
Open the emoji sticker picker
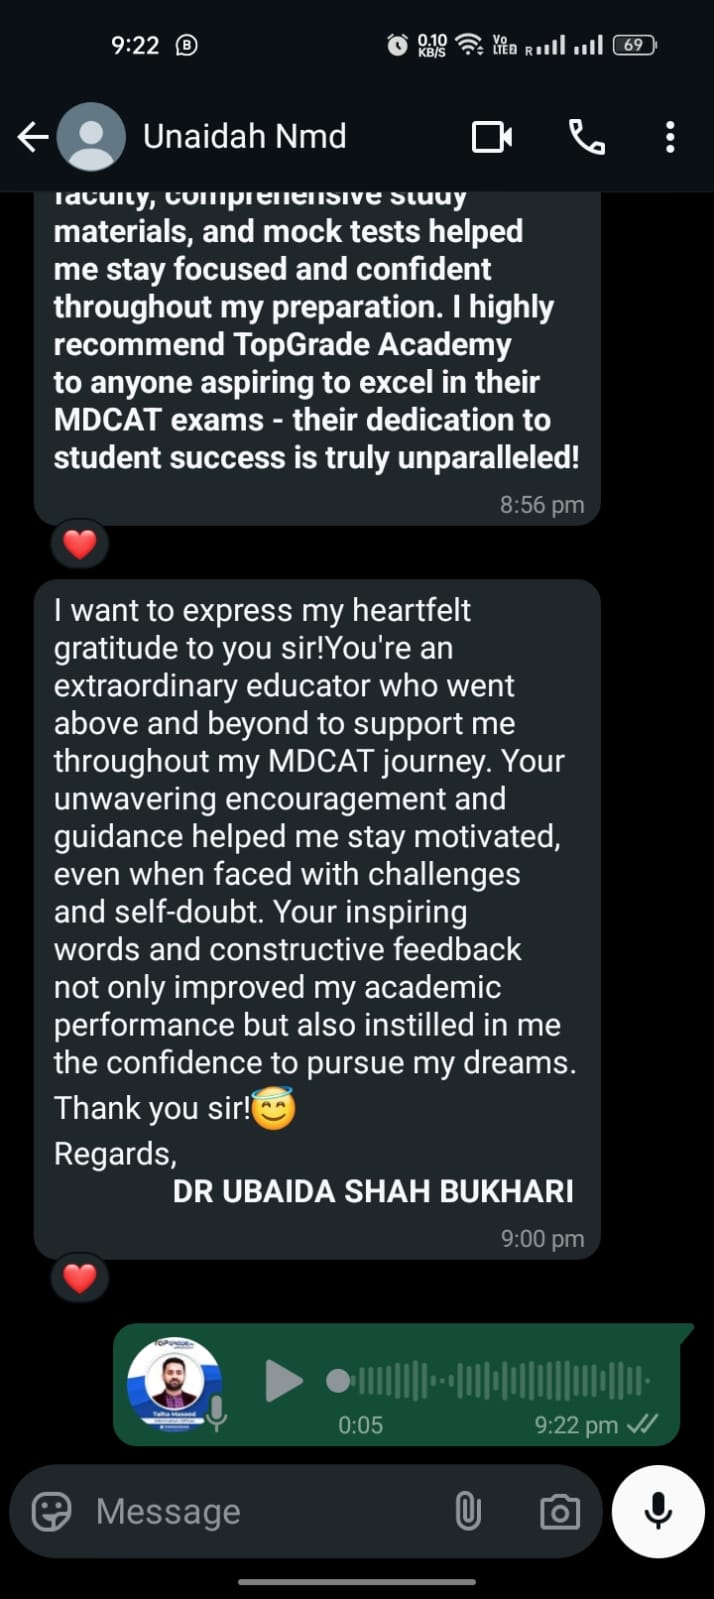(x=51, y=1511)
